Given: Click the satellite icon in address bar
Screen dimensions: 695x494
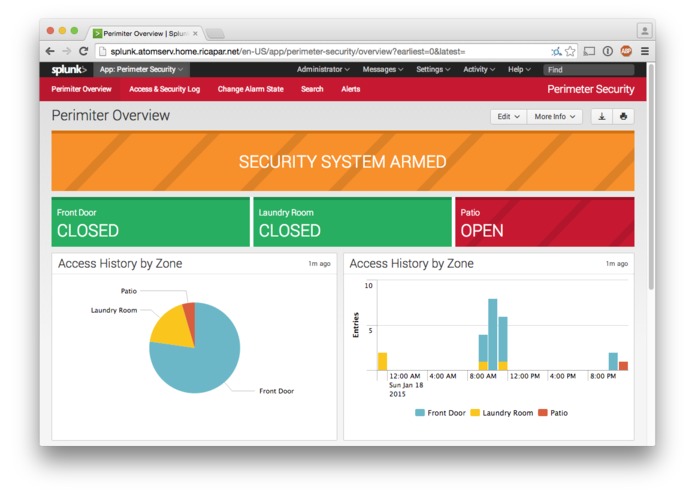Looking at the screenshot, I should [x=556, y=51].
